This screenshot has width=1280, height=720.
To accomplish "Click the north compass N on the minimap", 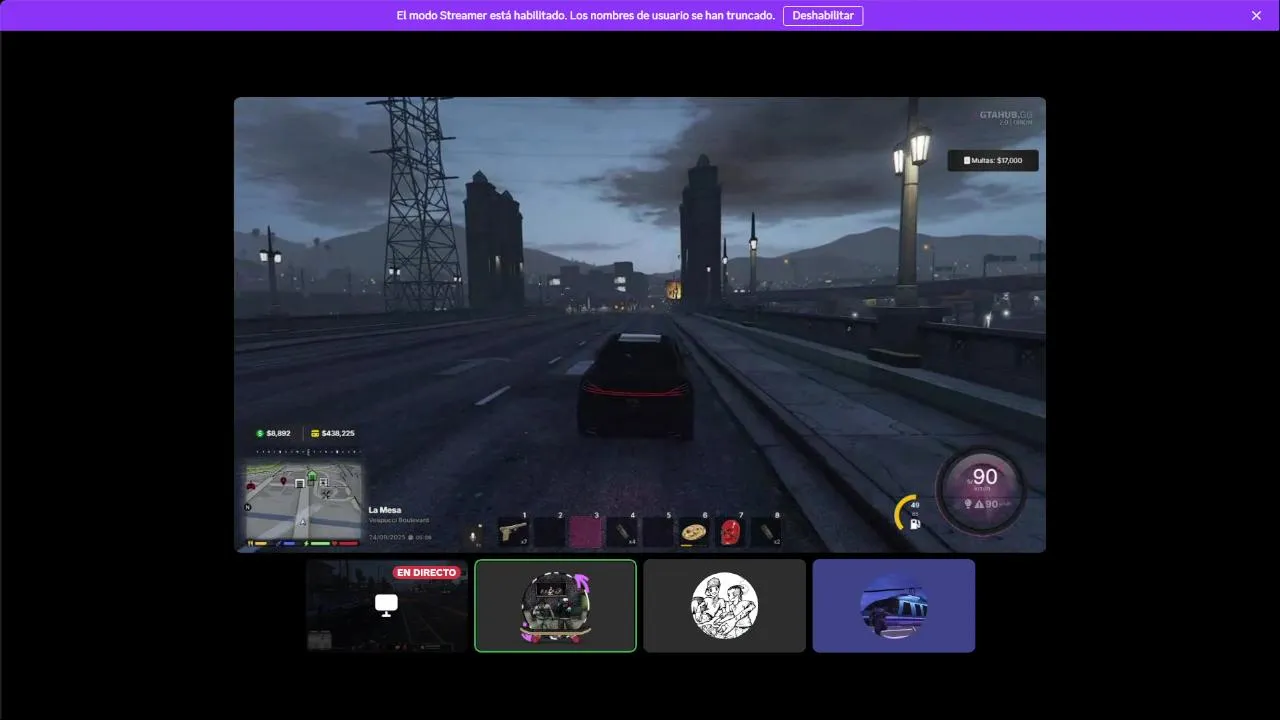I will click(x=247, y=507).
